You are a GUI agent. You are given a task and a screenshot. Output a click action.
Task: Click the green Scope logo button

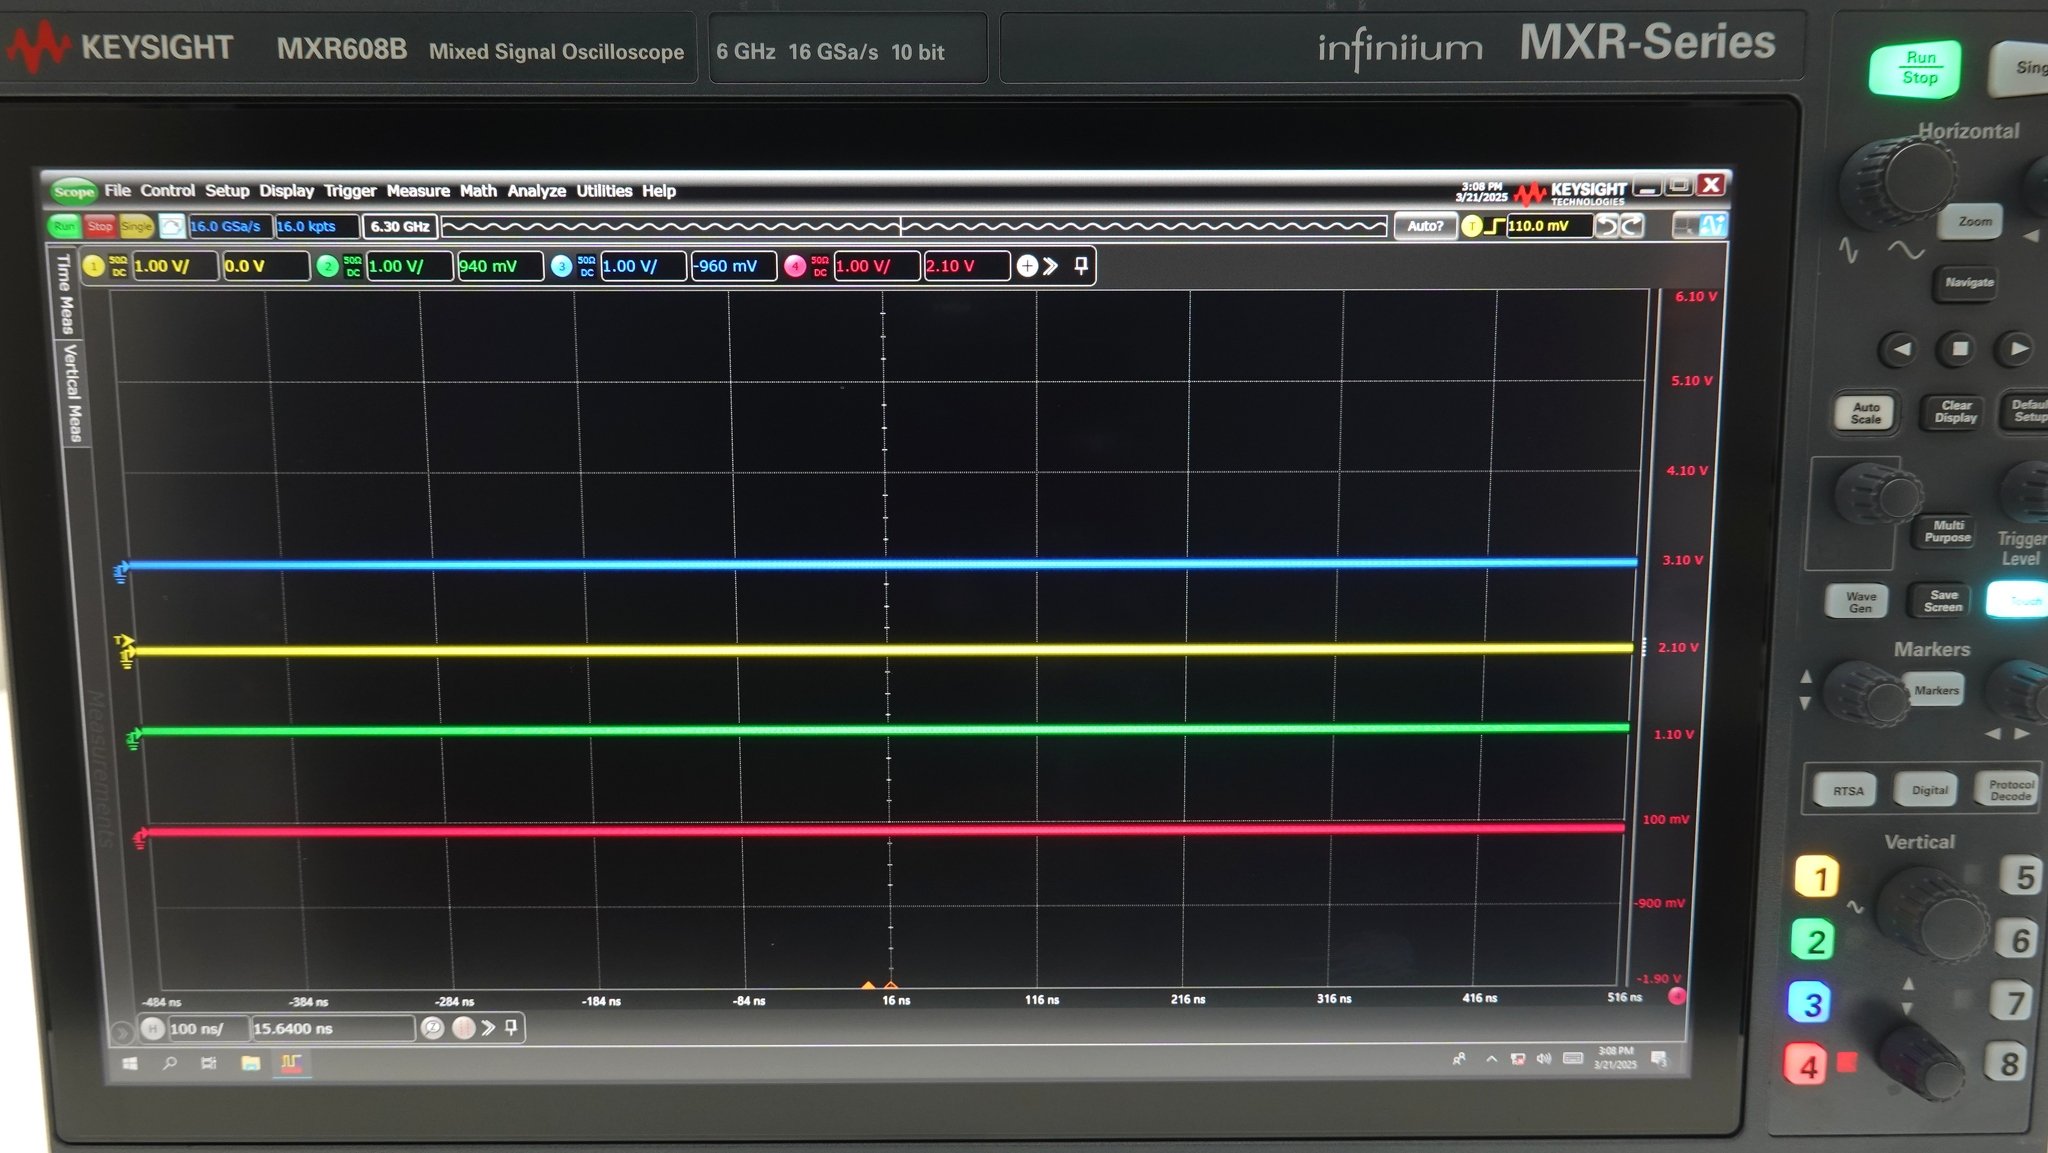pos(73,191)
